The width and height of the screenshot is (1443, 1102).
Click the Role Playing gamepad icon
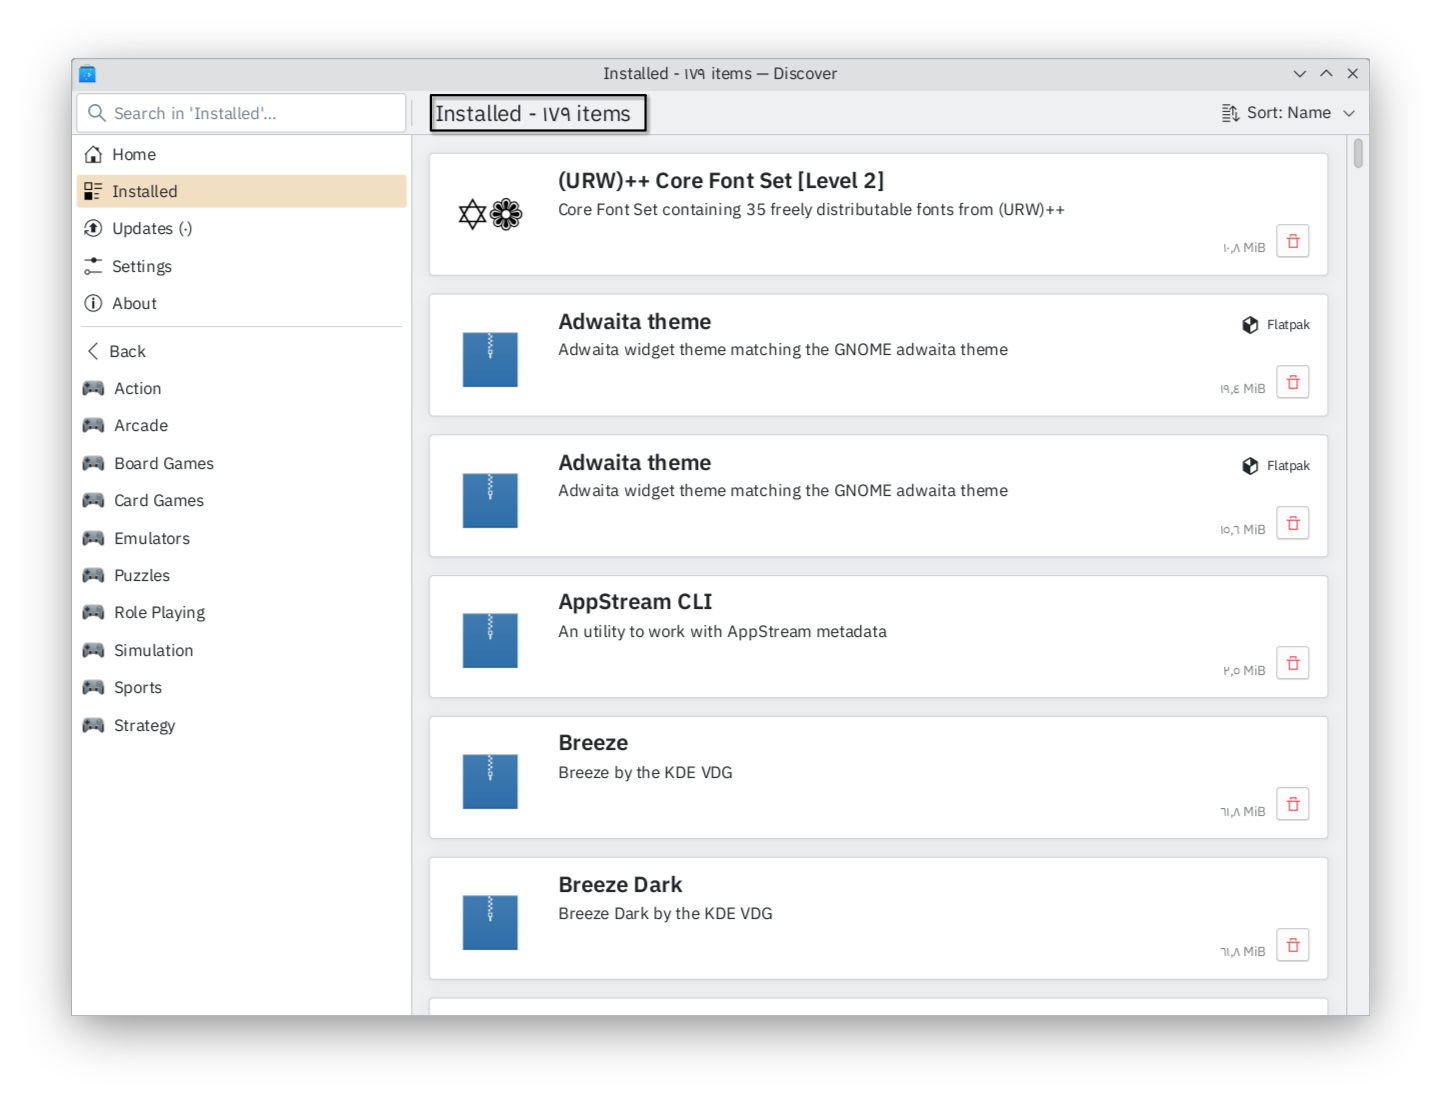click(x=94, y=612)
